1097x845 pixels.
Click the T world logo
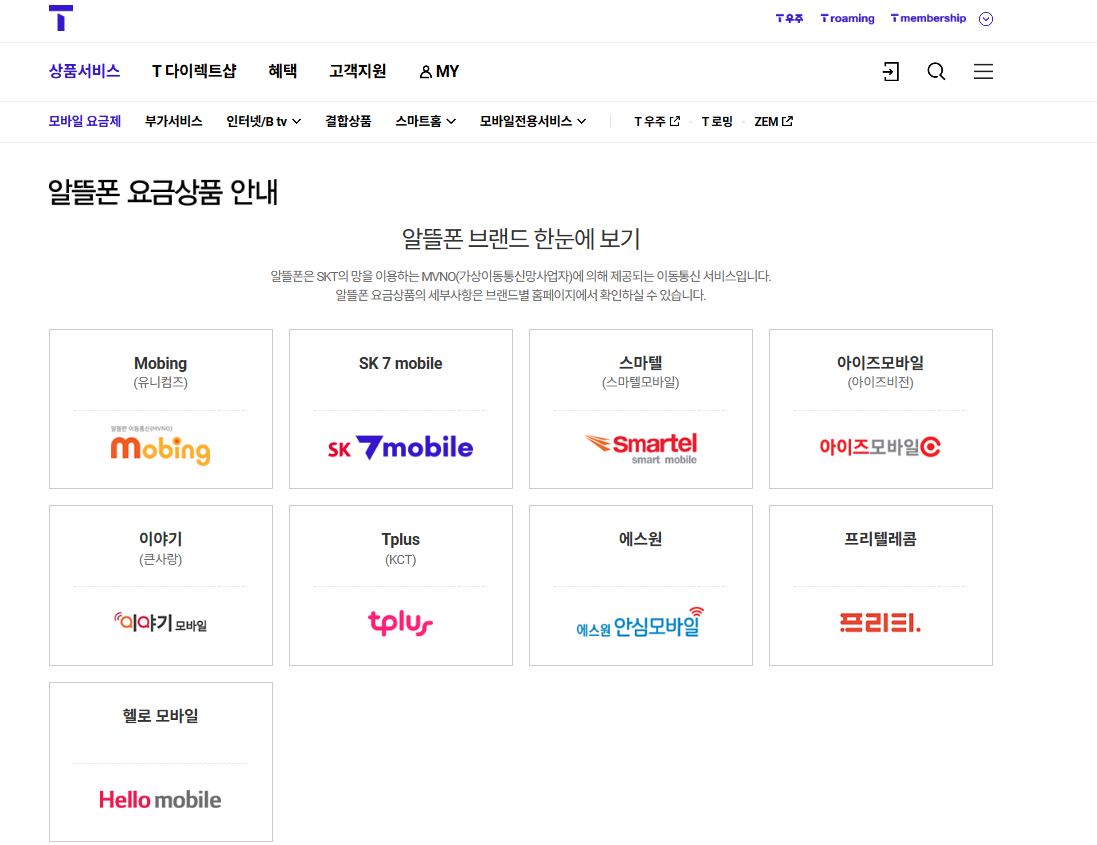point(61,18)
